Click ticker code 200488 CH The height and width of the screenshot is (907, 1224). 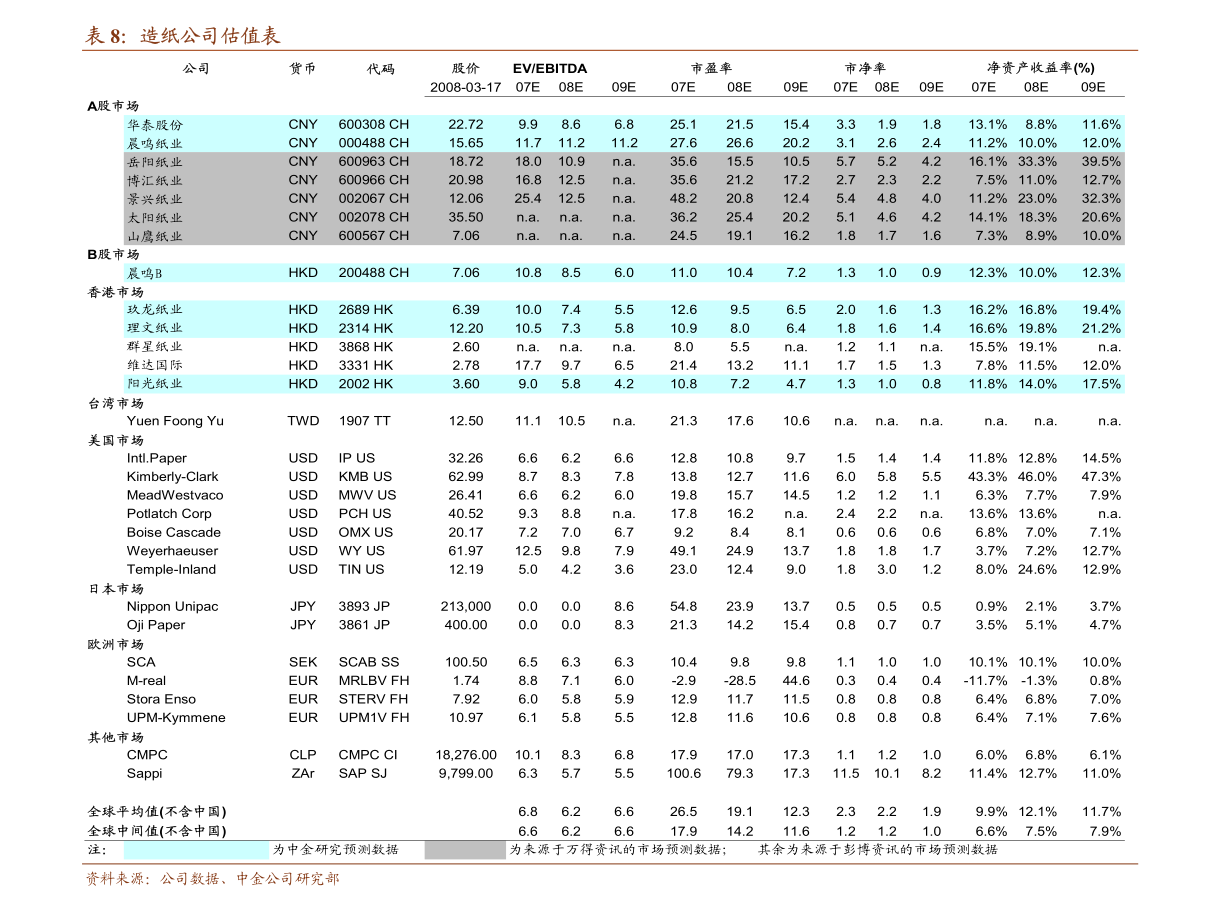click(373, 273)
